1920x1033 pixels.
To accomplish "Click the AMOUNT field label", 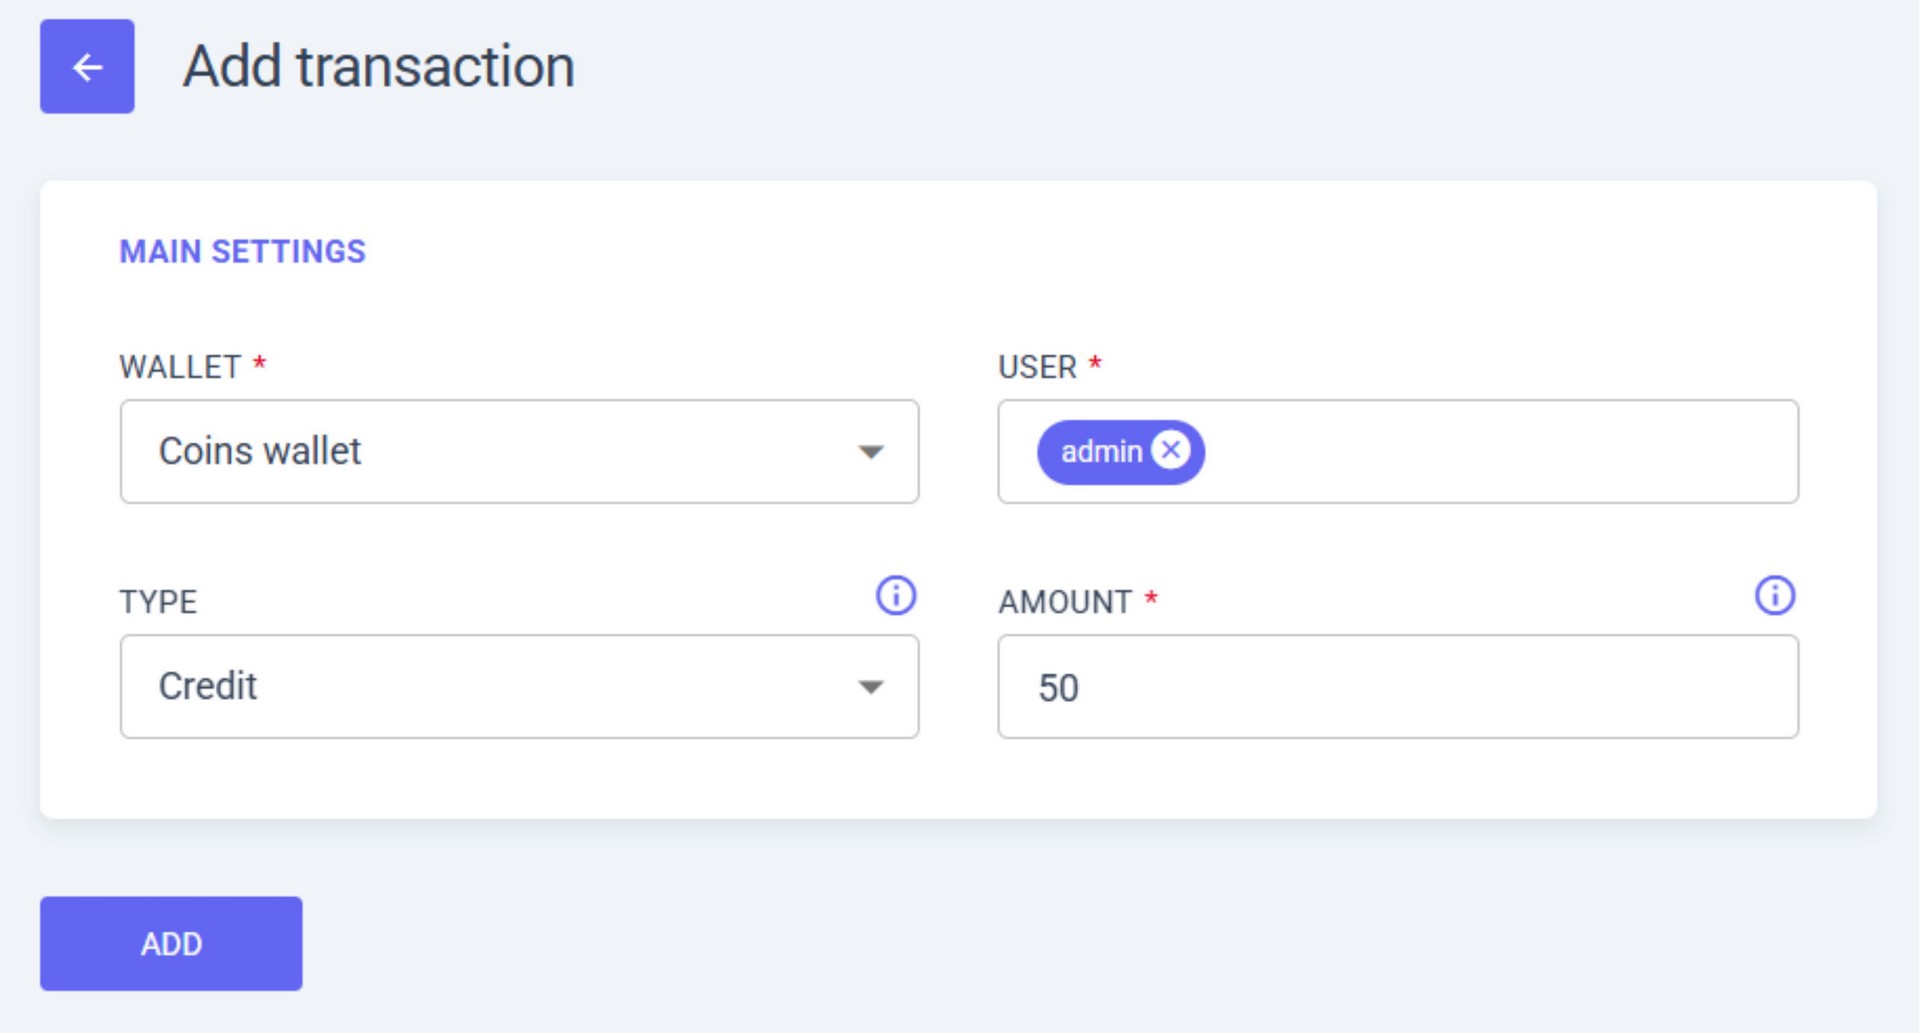I will click(x=1065, y=602).
